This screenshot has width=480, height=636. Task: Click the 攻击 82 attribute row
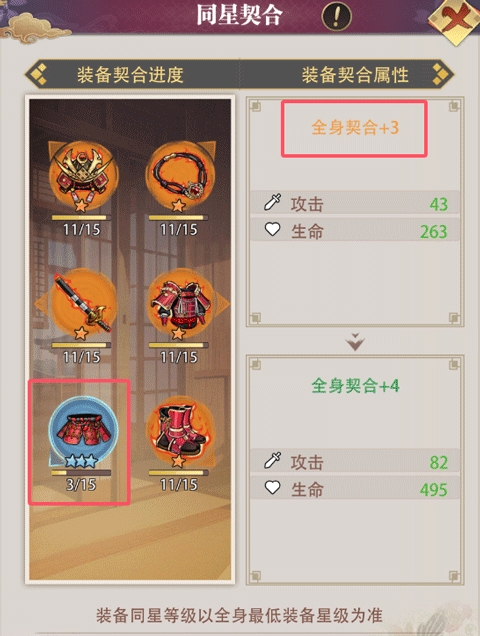(355, 462)
